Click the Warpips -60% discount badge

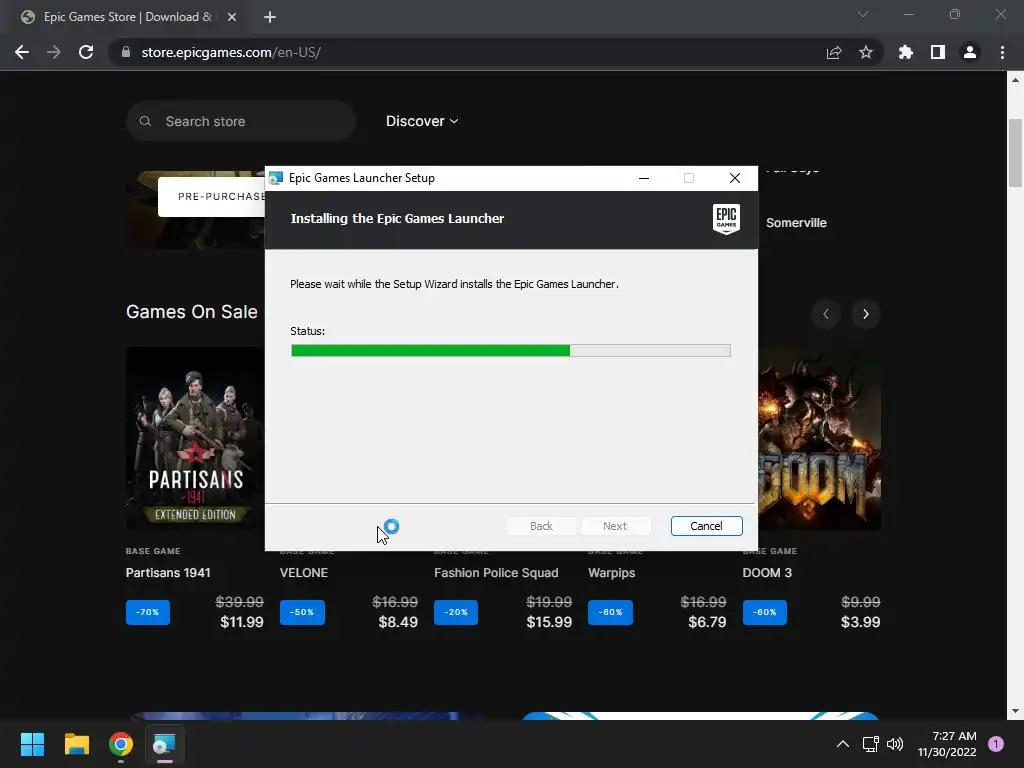pyautogui.click(x=610, y=612)
